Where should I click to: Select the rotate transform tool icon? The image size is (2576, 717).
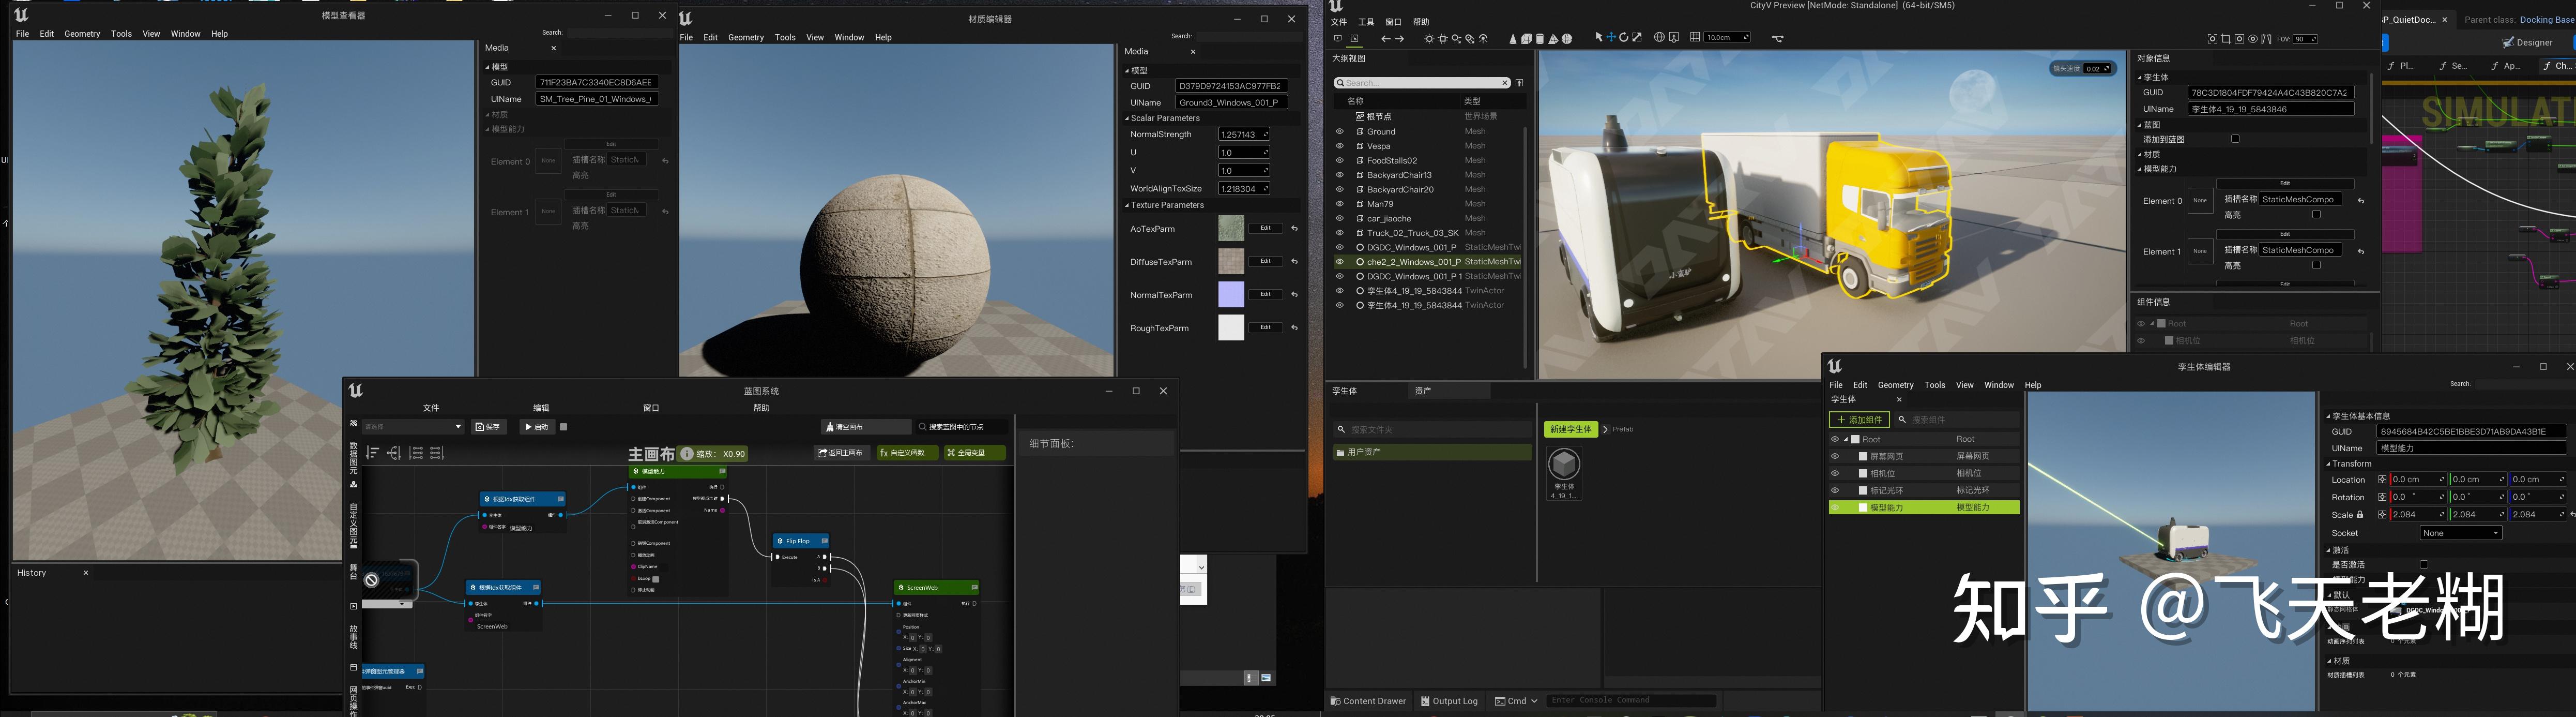(x=1624, y=38)
